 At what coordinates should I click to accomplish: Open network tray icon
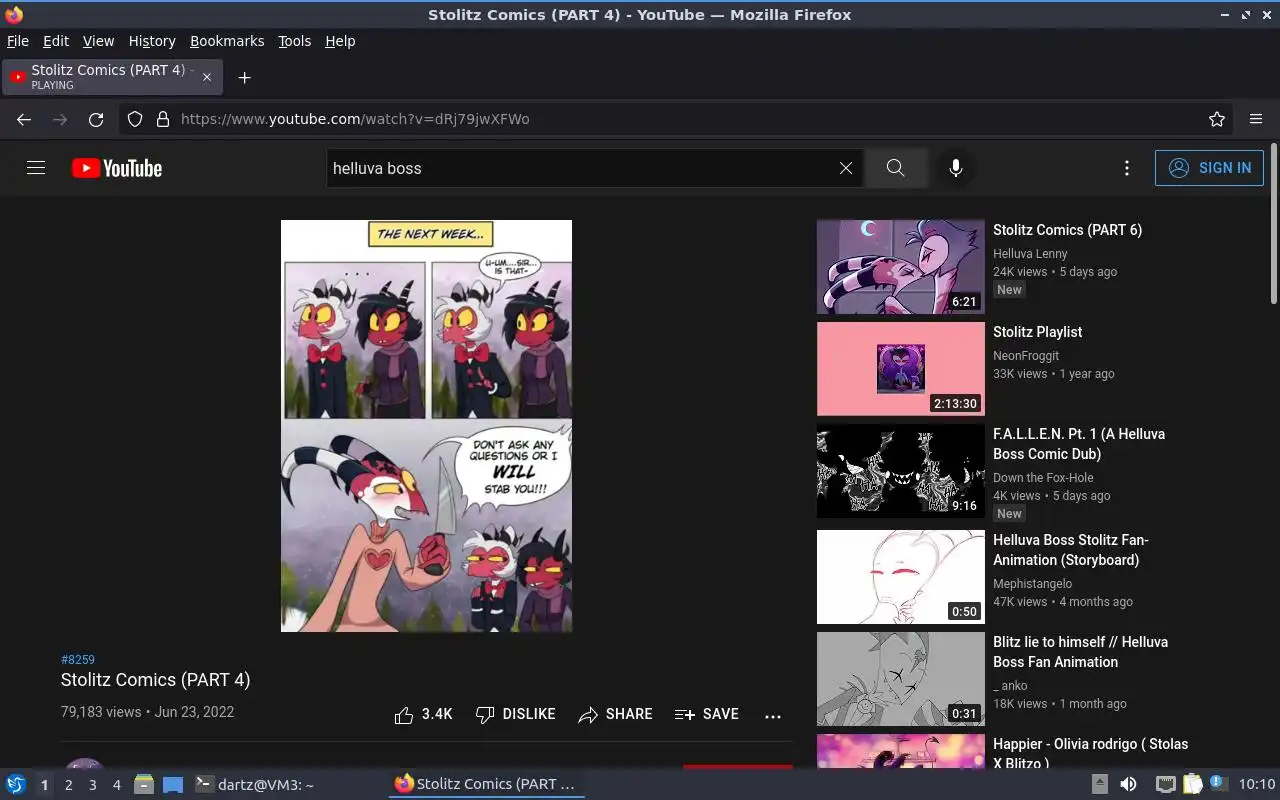point(1165,784)
